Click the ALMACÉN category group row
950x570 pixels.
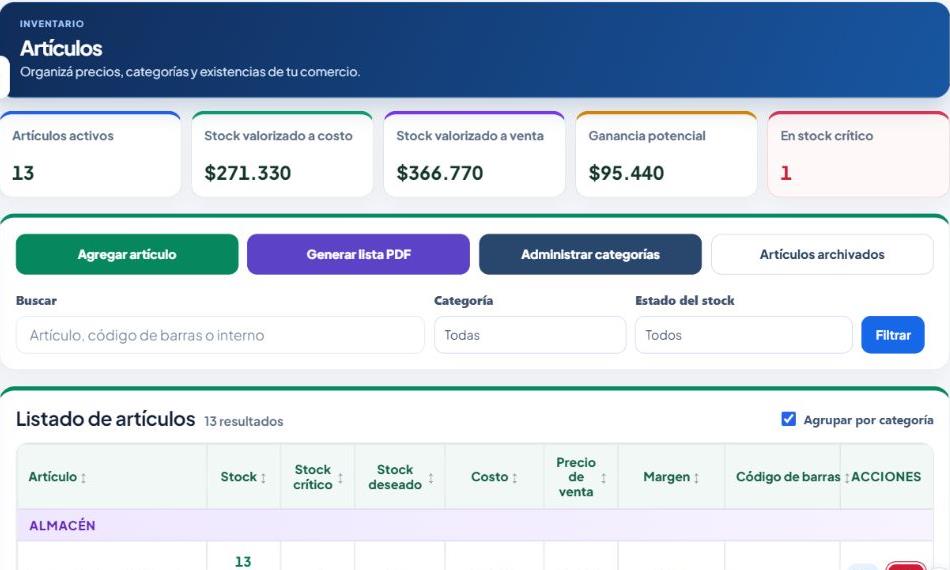[x=475, y=525]
